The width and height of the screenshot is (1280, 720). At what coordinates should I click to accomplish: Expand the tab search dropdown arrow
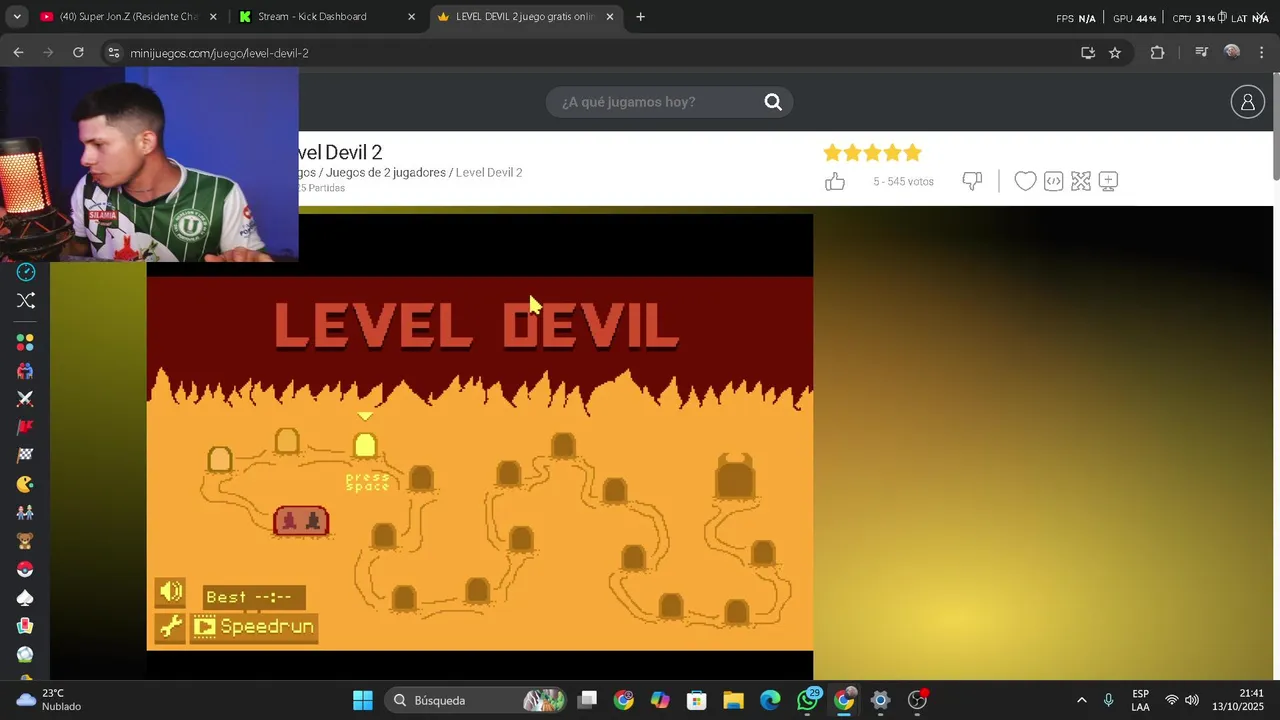point(16,17)
